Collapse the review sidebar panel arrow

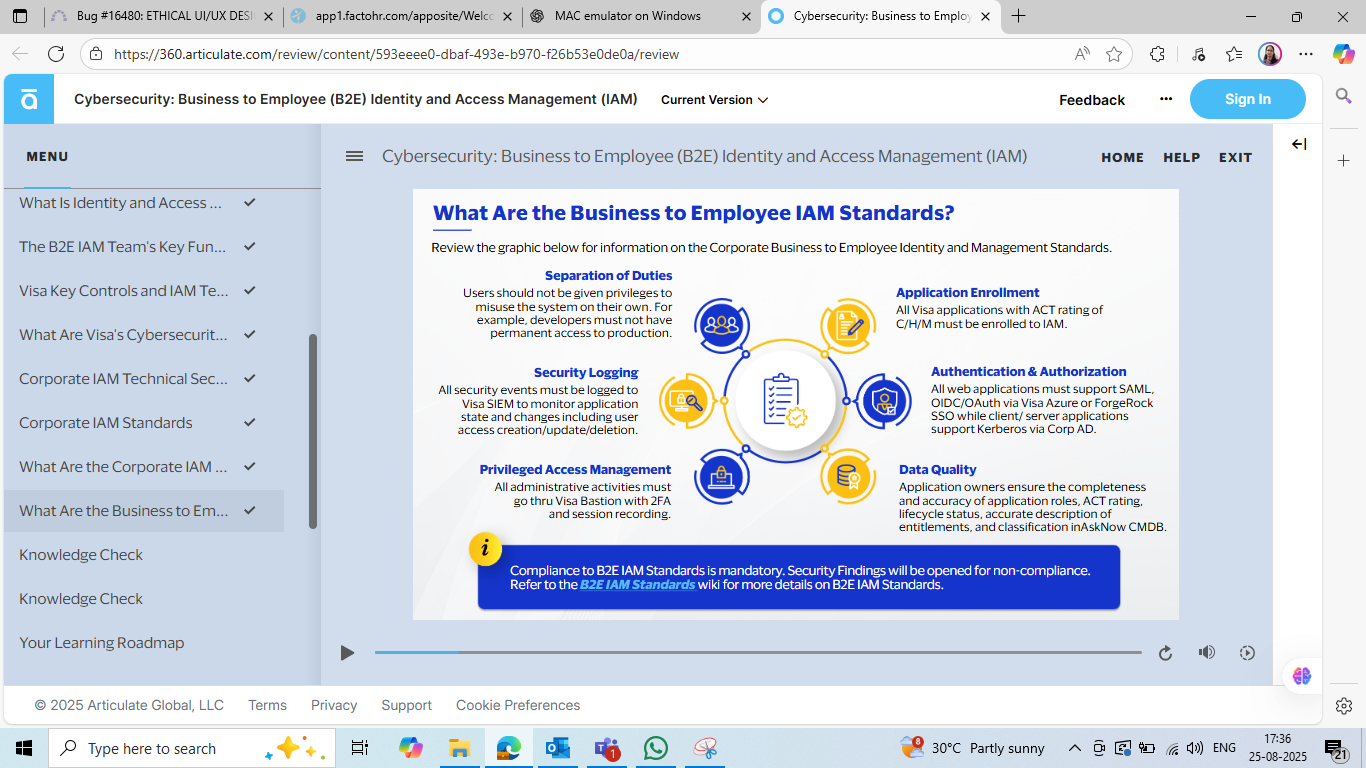1299,144
